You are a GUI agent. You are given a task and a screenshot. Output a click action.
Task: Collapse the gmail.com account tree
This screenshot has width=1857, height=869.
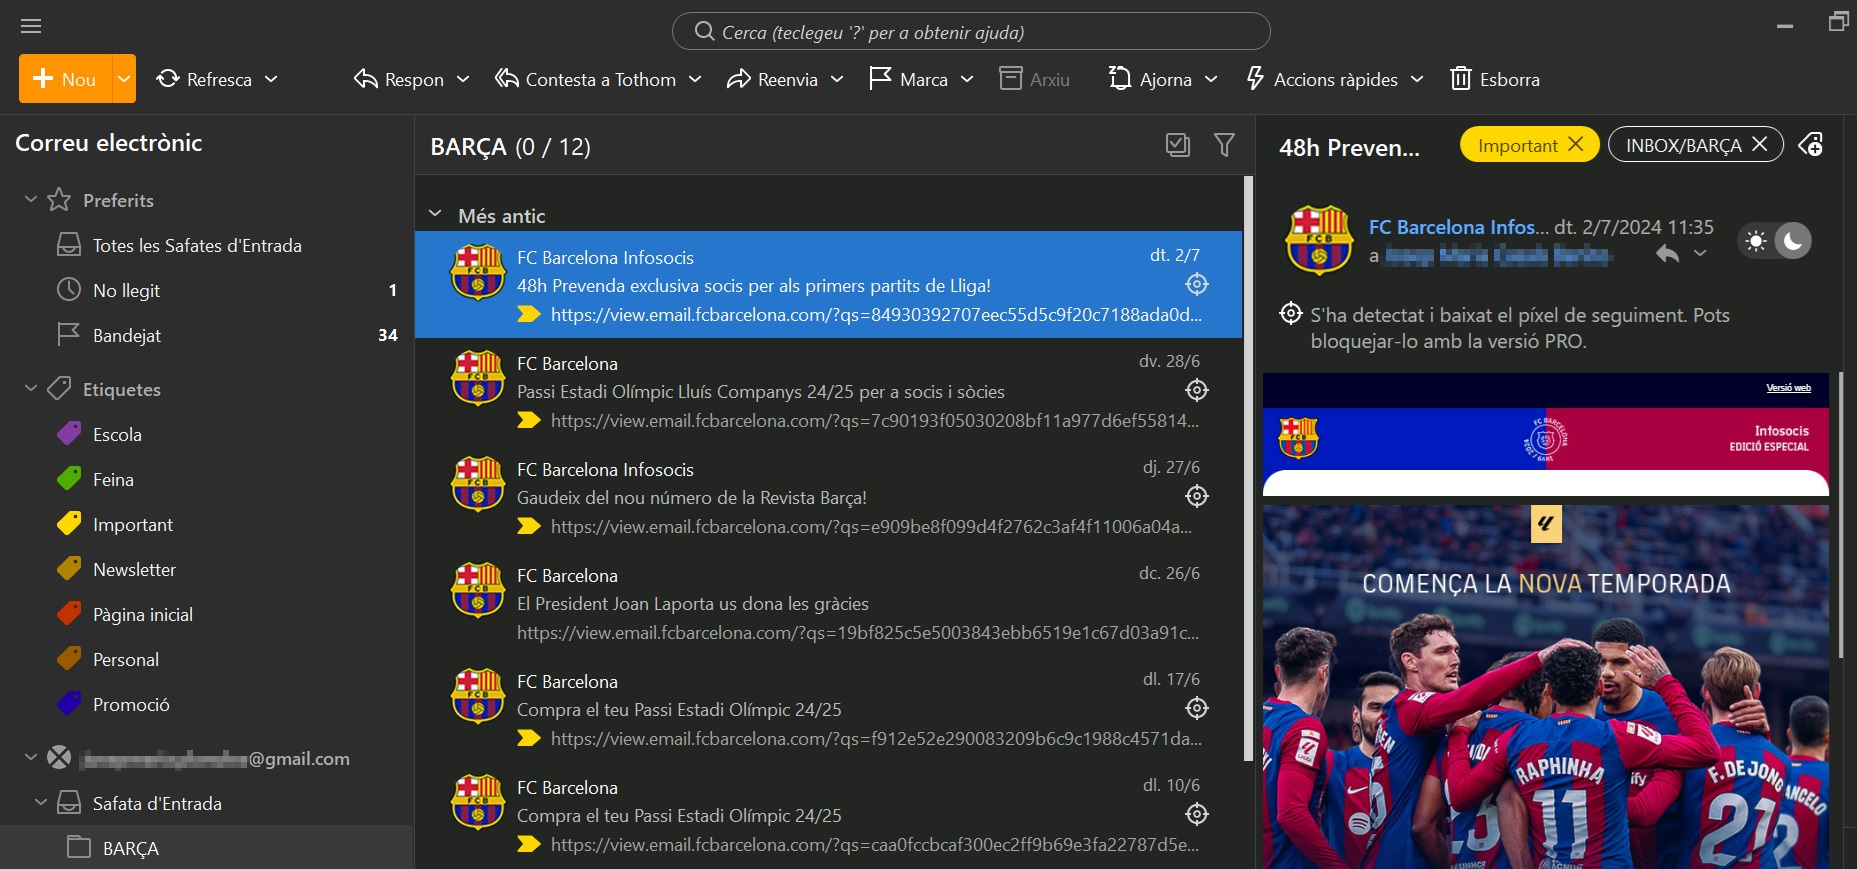[x=31, y=758]
